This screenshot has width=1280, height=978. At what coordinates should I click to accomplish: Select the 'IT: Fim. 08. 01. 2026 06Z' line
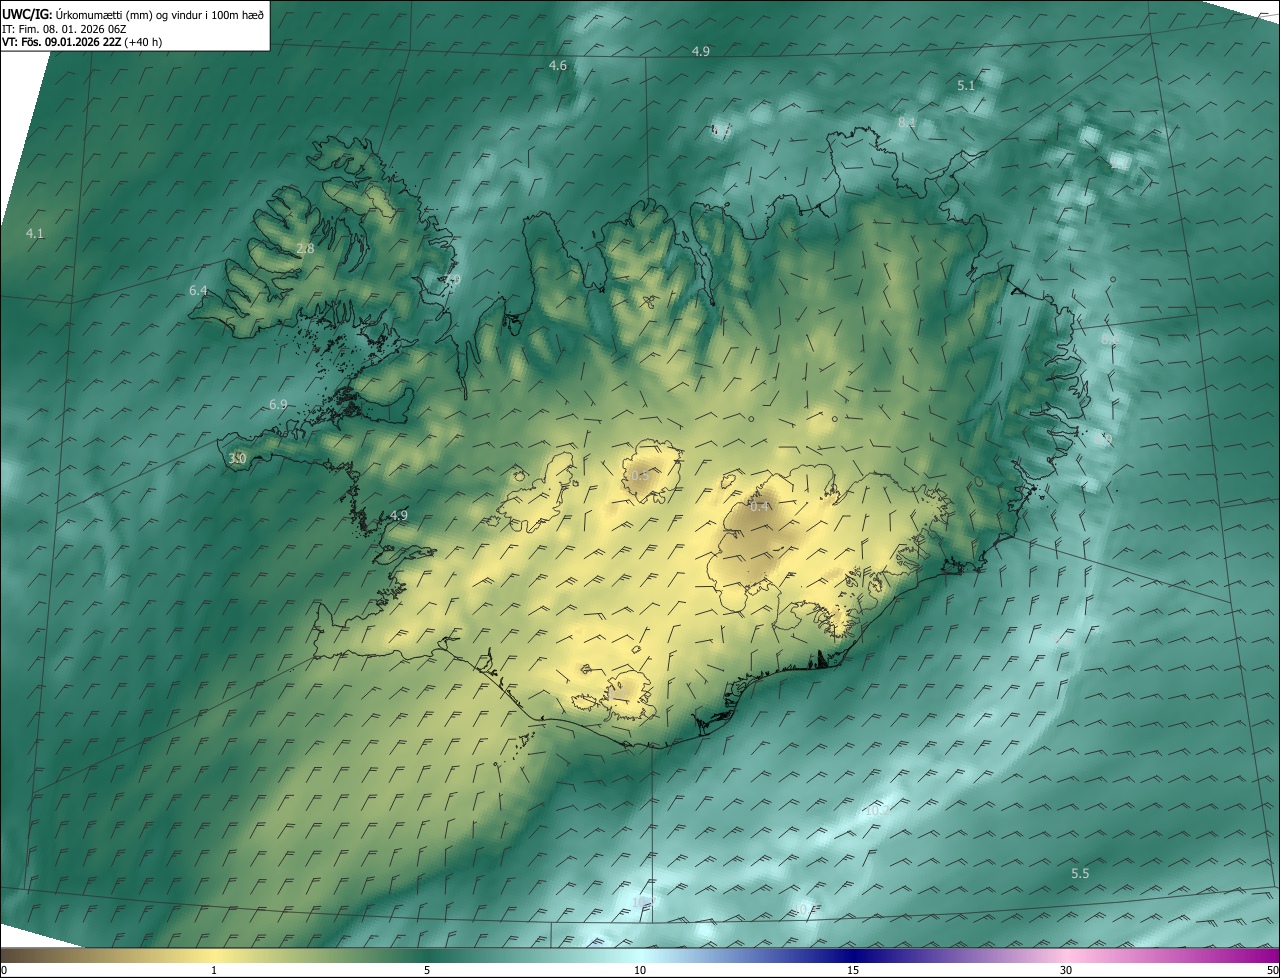coord(64,29)
